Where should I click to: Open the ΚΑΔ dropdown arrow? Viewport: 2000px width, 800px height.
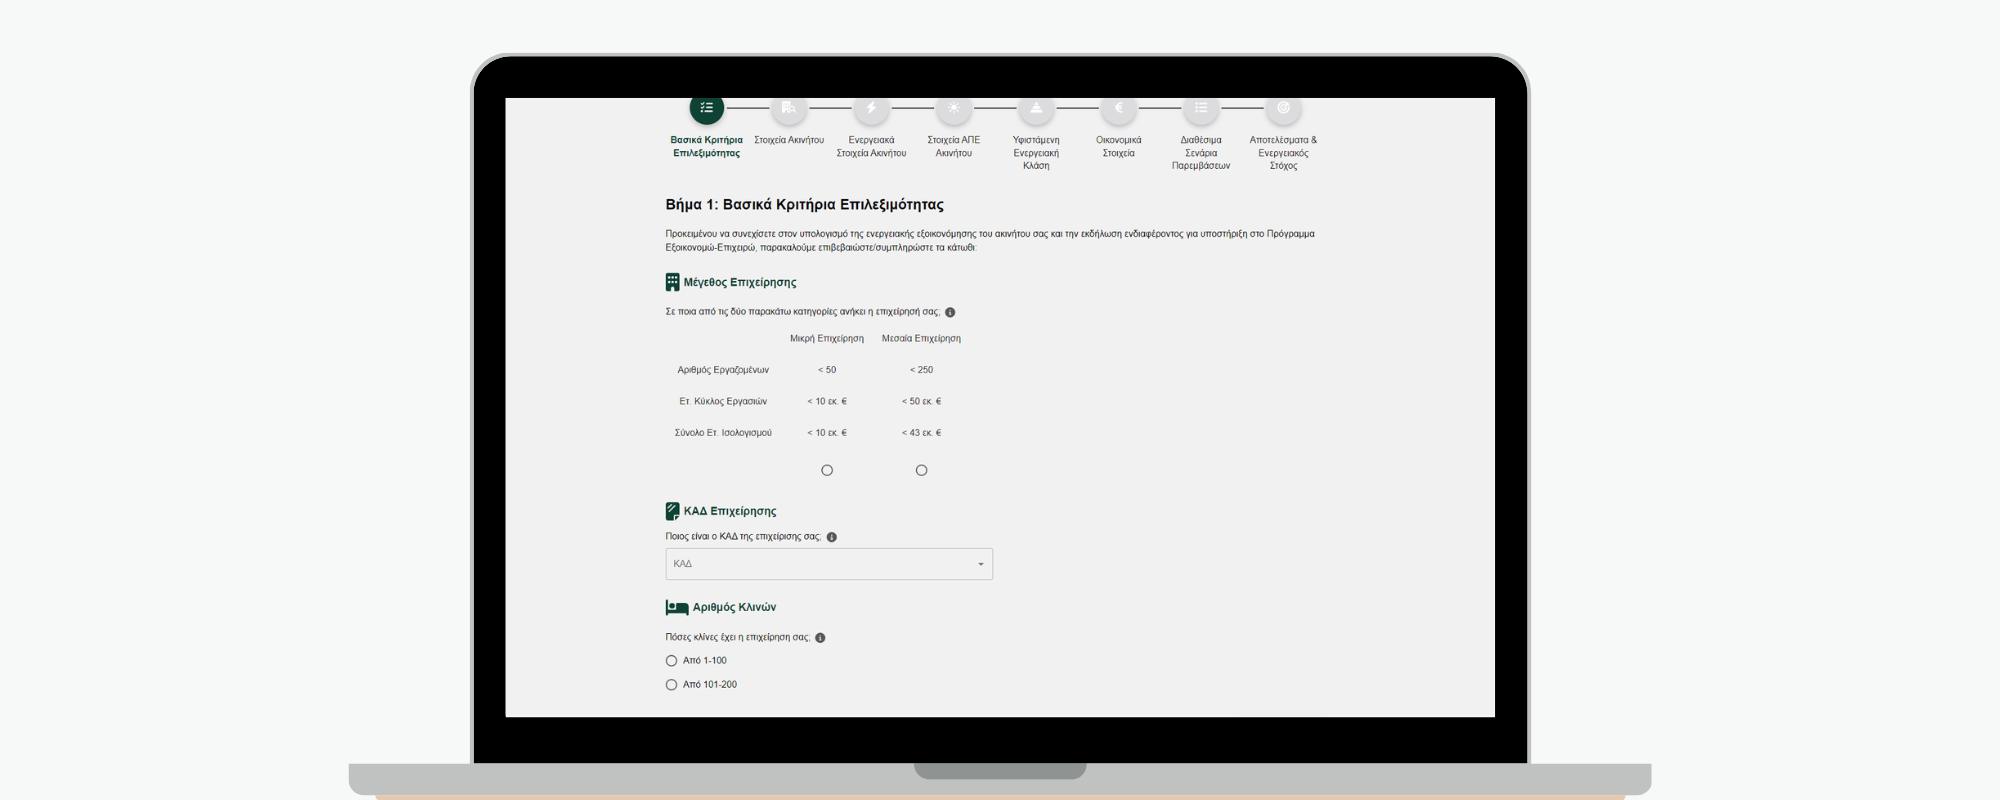(980, 564)
